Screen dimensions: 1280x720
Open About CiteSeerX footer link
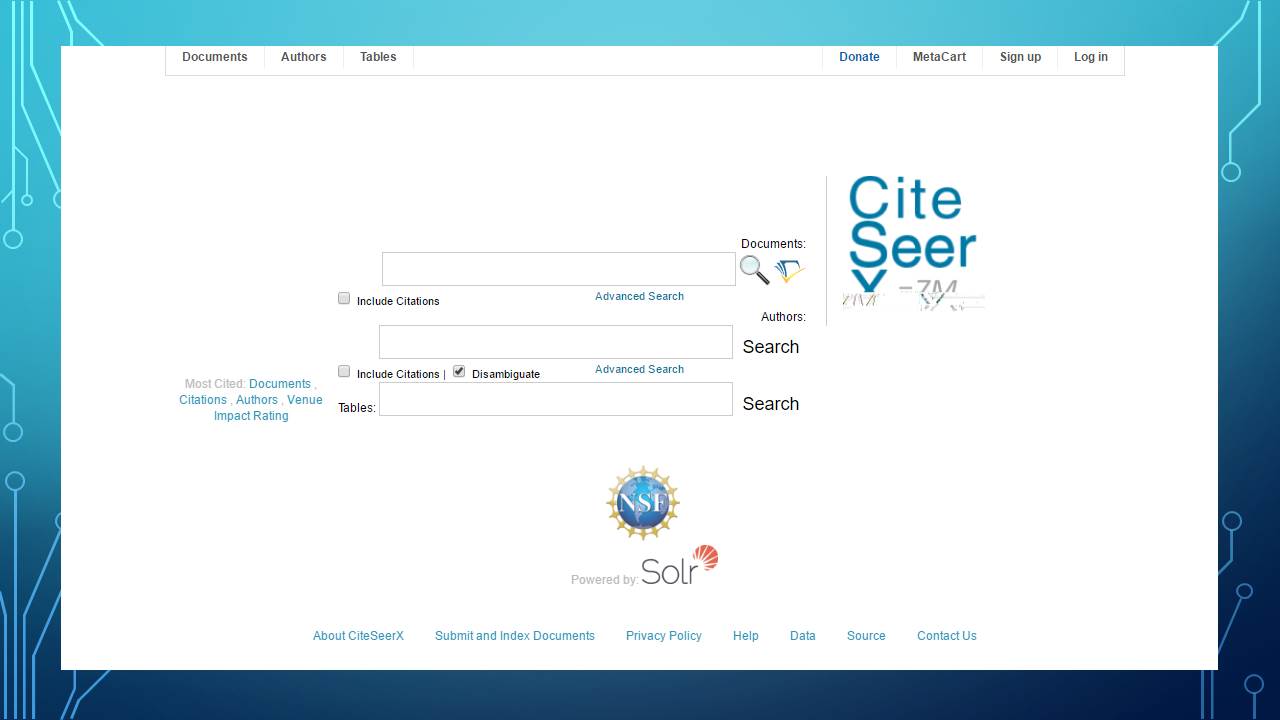pos(358,636)
